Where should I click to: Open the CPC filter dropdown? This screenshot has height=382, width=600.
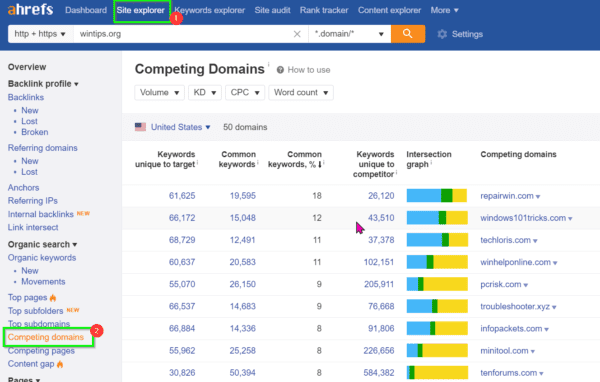click(x=245, y=93)
